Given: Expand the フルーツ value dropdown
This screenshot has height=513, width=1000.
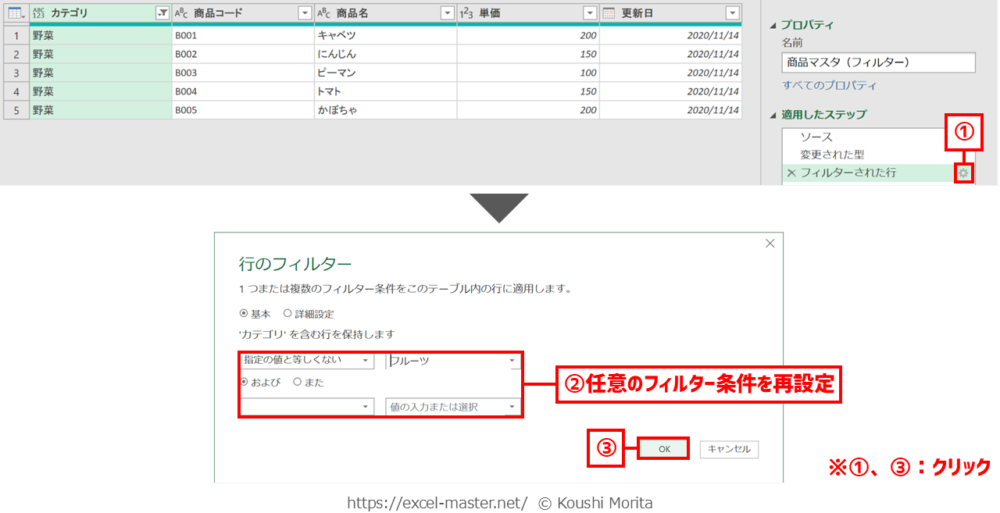Looking at the screenshot, I should (x=512, y=360).
